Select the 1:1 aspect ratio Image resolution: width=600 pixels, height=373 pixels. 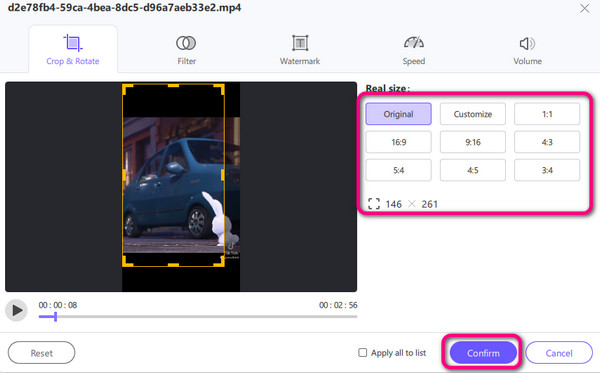pos(547,114)
